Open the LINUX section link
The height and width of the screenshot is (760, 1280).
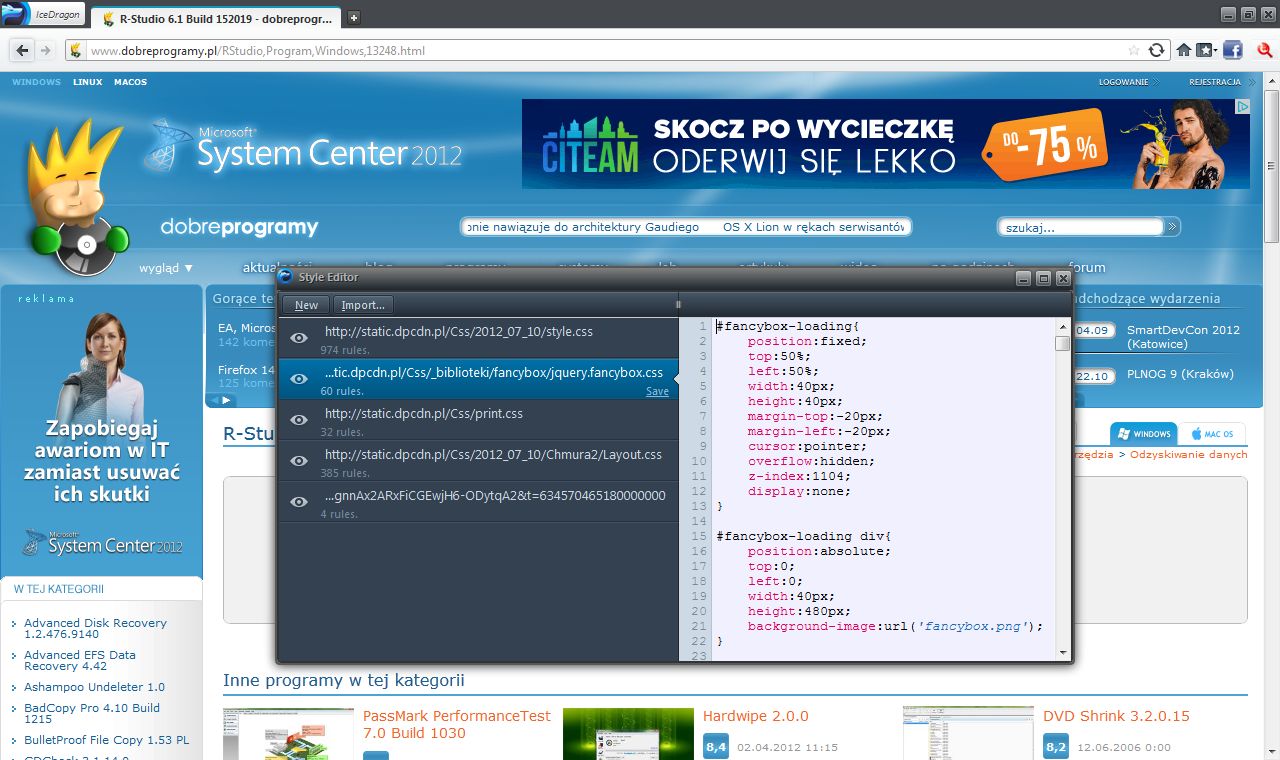tap(87, 82)
